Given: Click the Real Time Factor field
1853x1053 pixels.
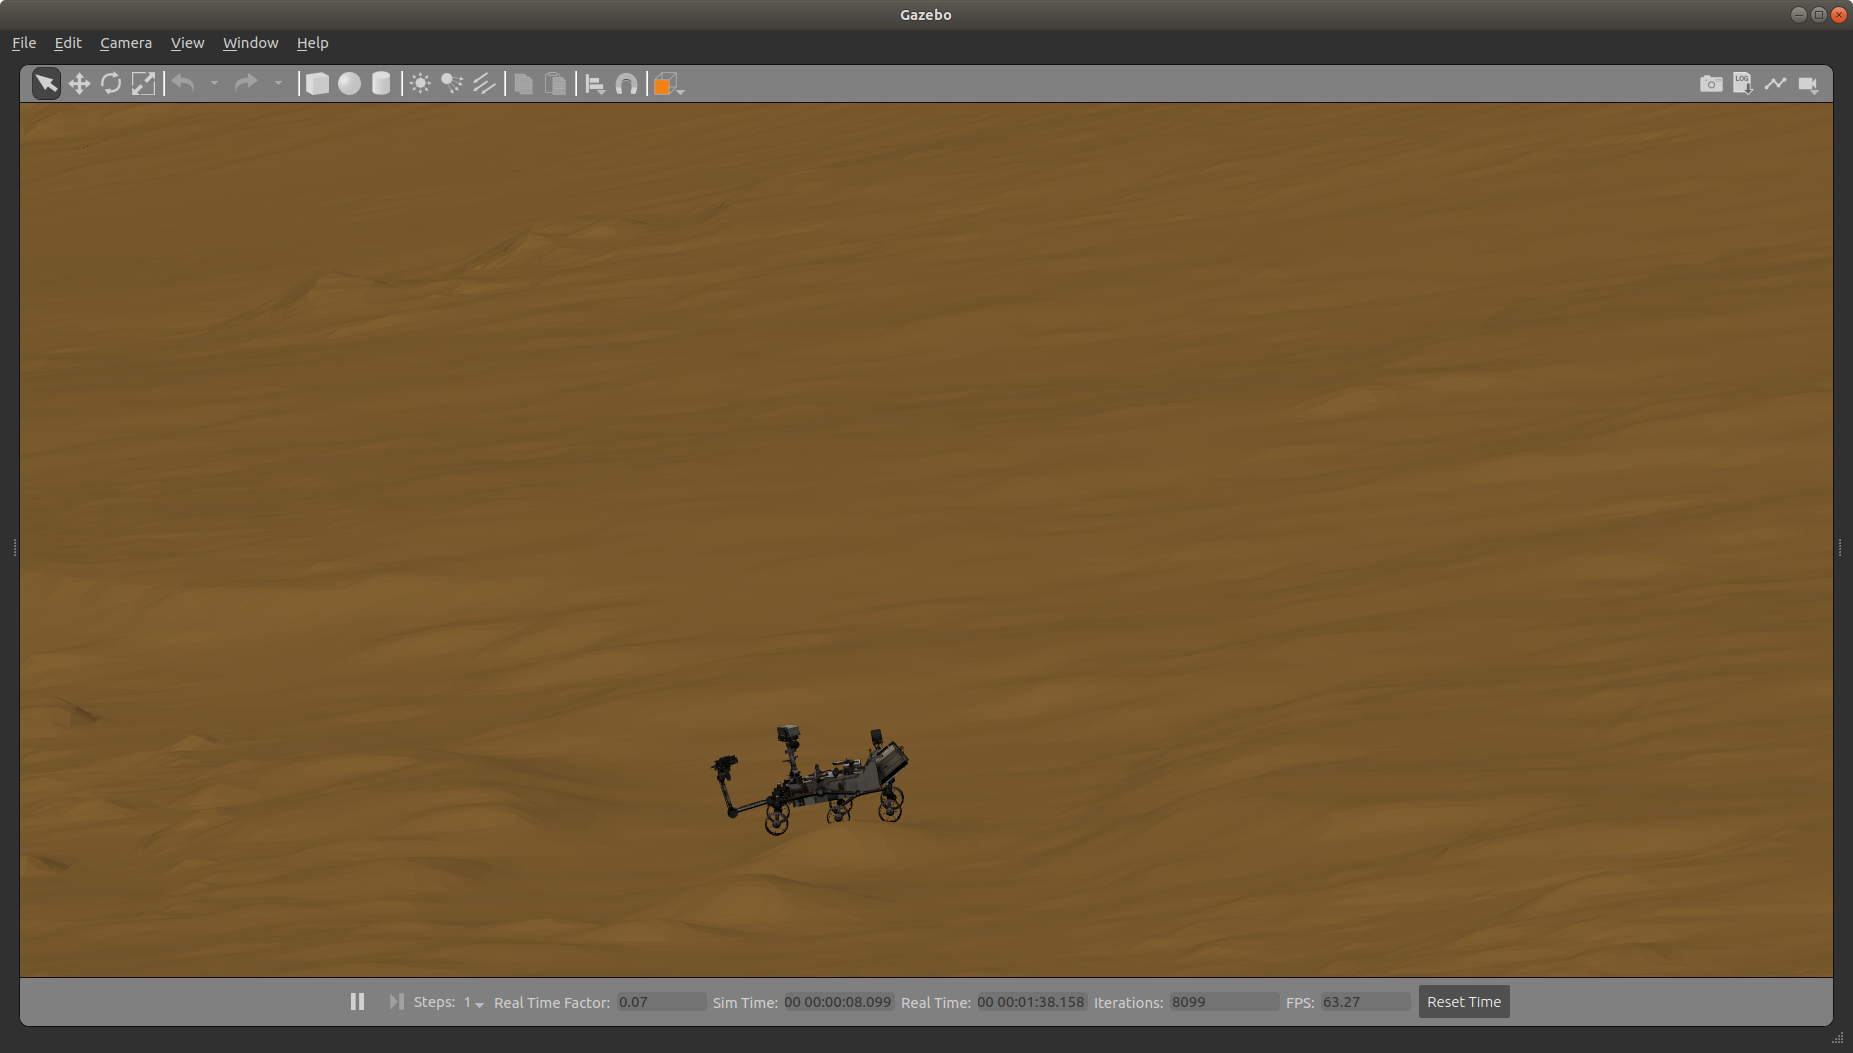Looking at the screenshot, I should [661, 1002].
